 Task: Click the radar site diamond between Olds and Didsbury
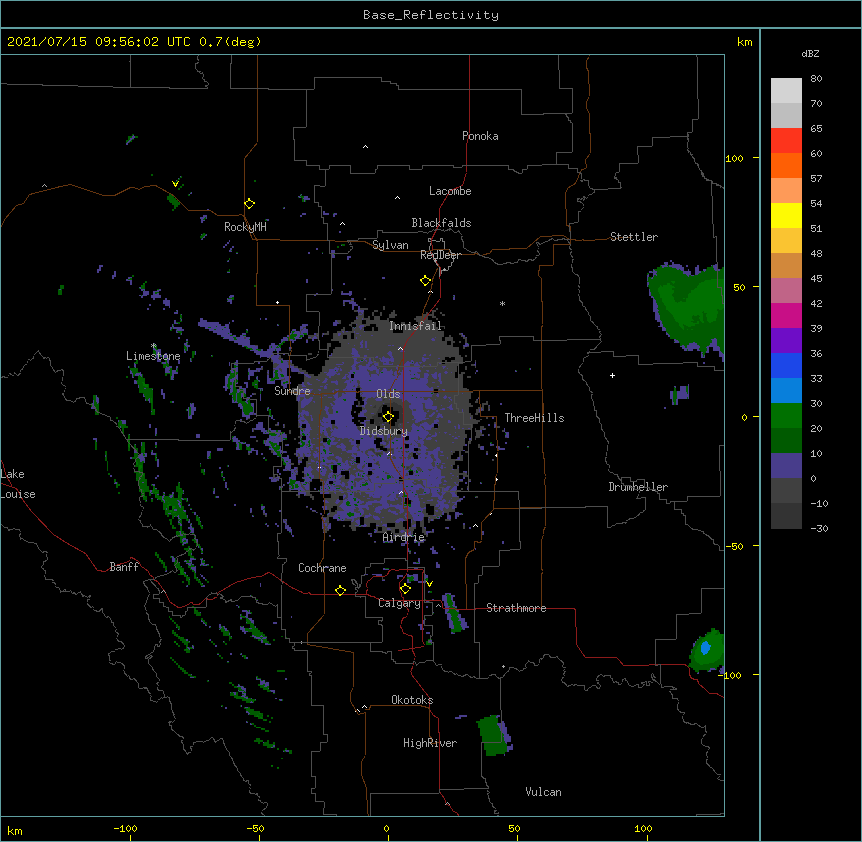point(388,417)
